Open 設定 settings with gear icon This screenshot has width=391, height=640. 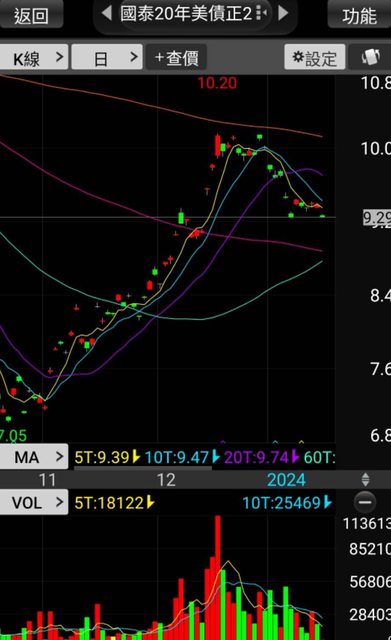315,57
